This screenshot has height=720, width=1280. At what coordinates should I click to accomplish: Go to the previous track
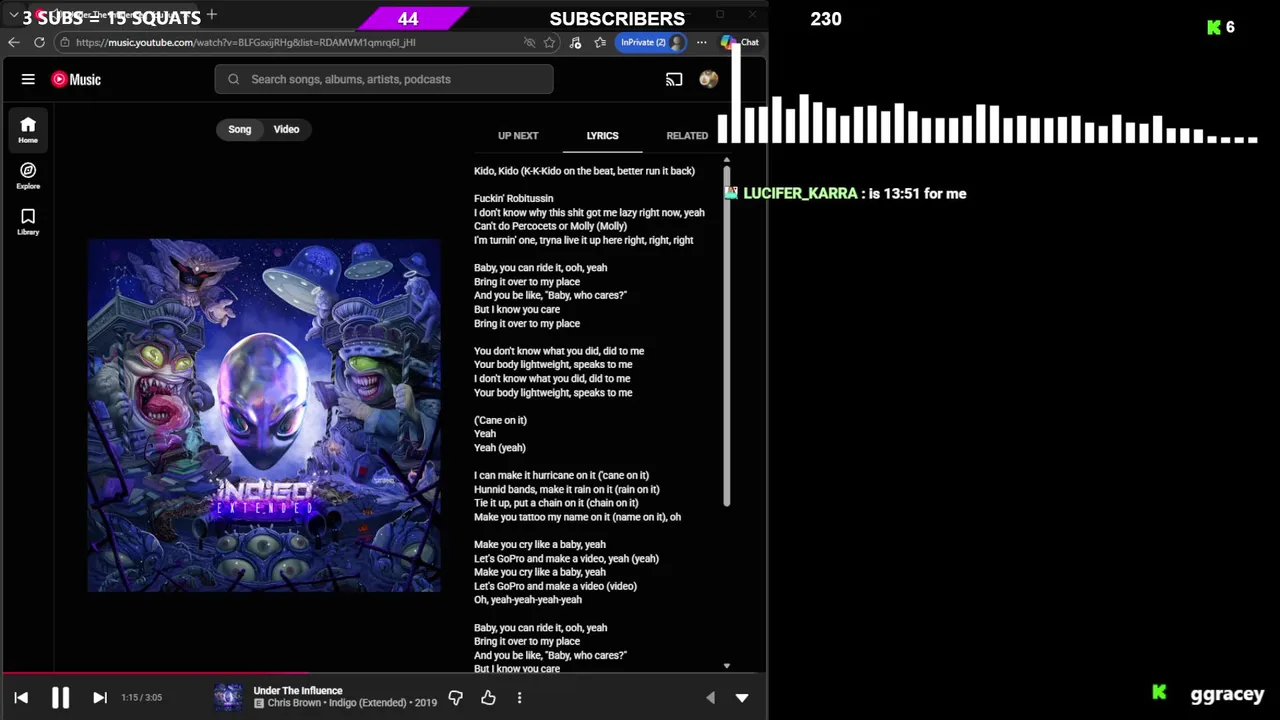pos(21,698)
